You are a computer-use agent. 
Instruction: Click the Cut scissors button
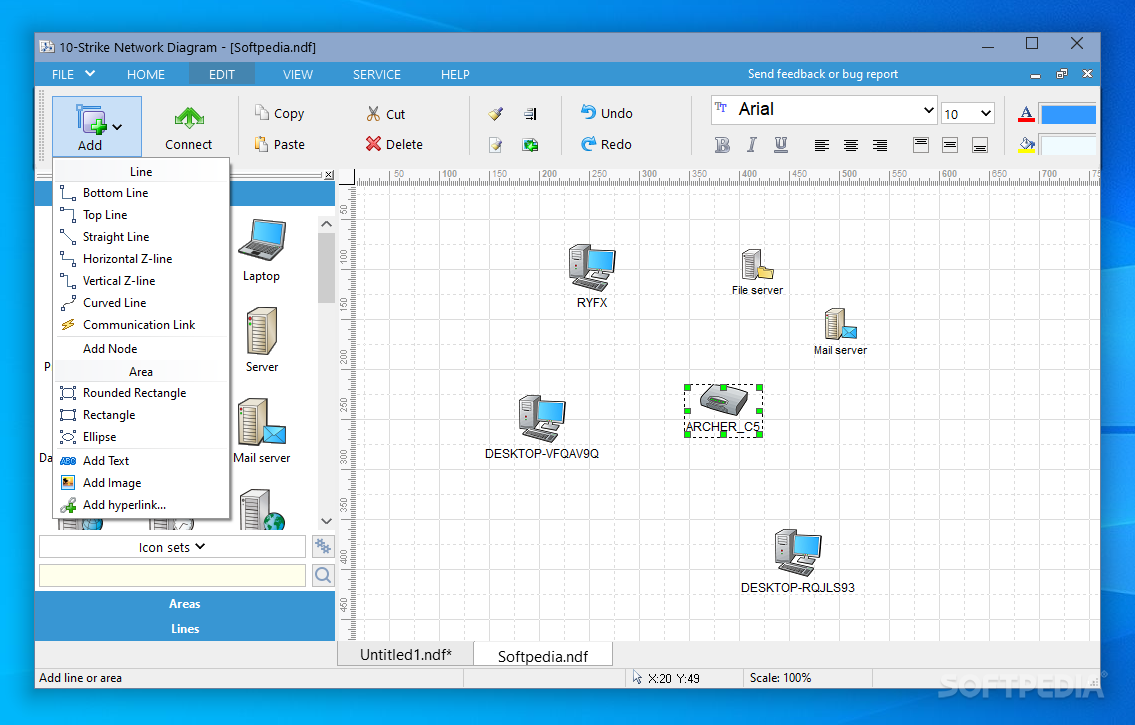tap(386, 114)
